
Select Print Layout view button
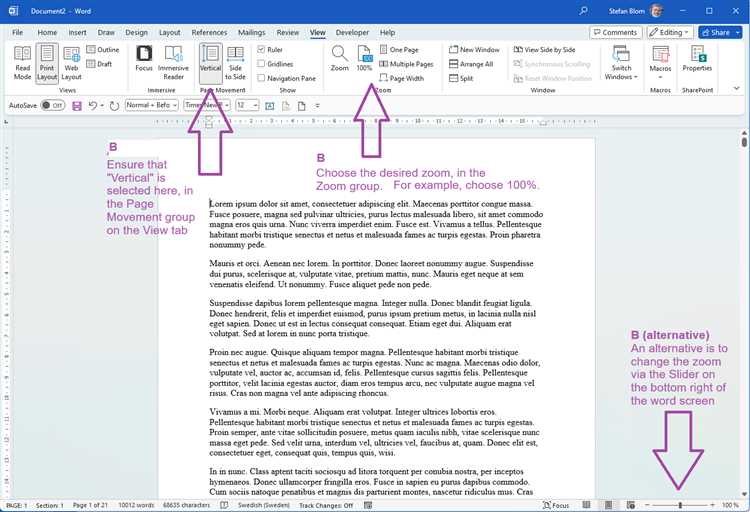47,63
